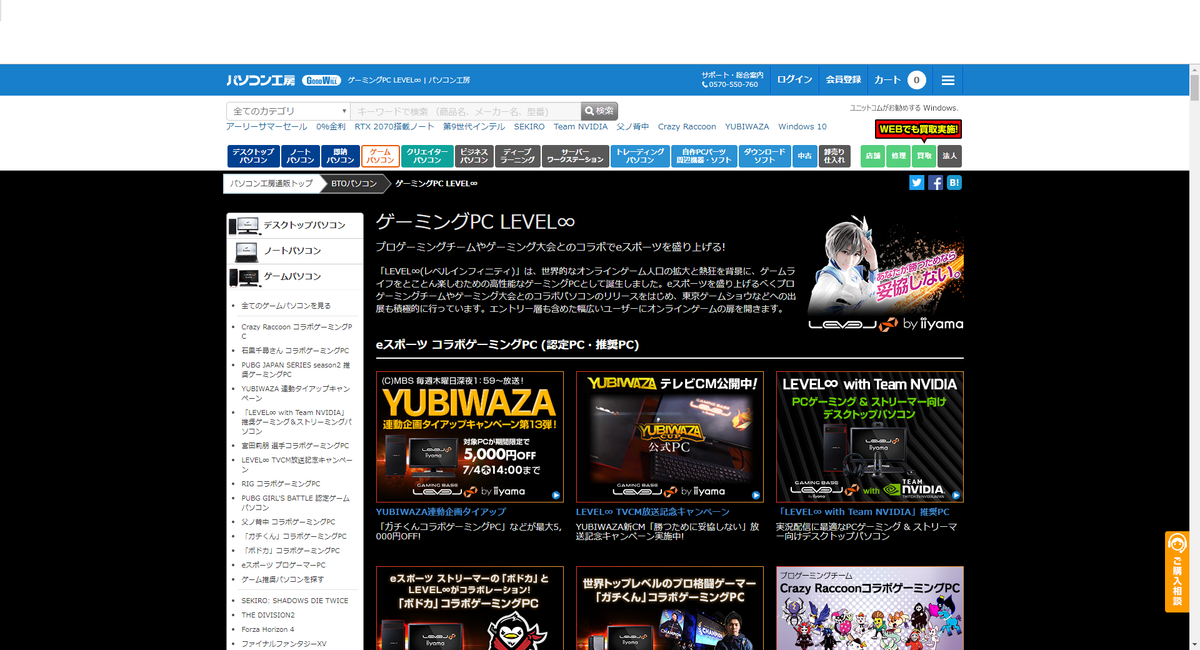
Task: Select トレーディングパソコン nav tab
Action: (x=640, y=156)
